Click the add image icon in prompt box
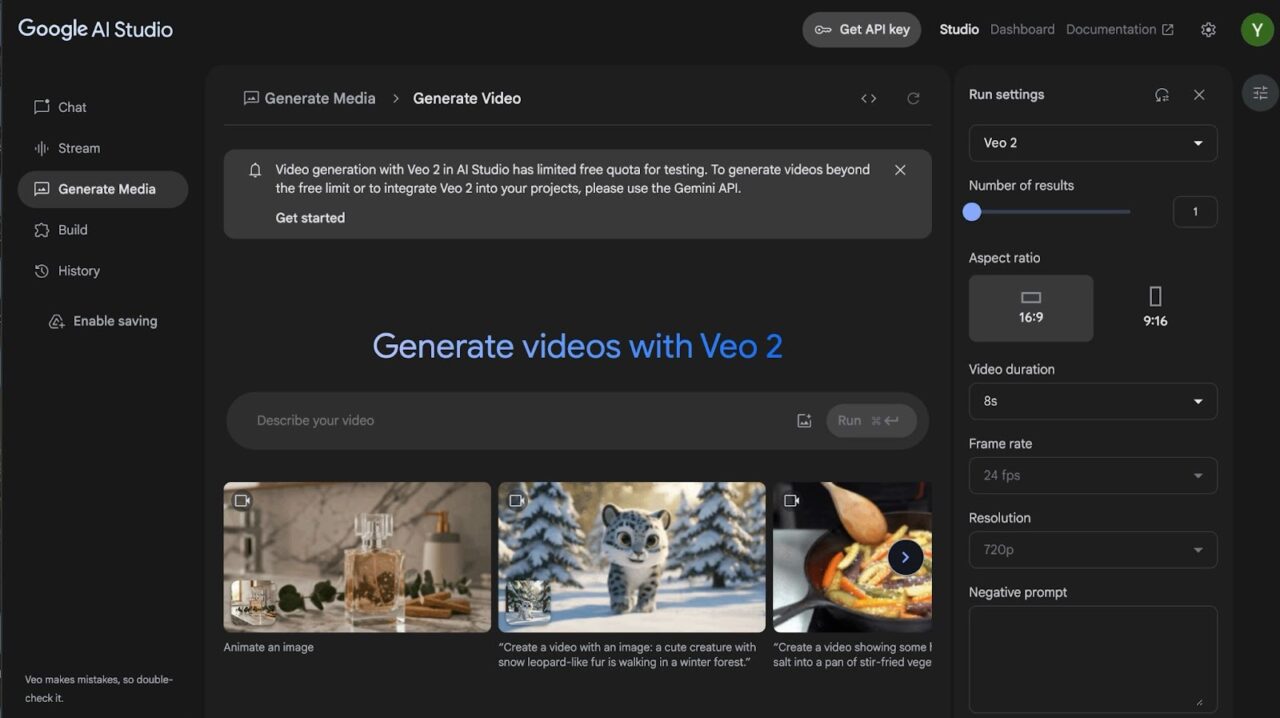The height and width of the screenshot is (718, 1280). (x=804, y=421)
